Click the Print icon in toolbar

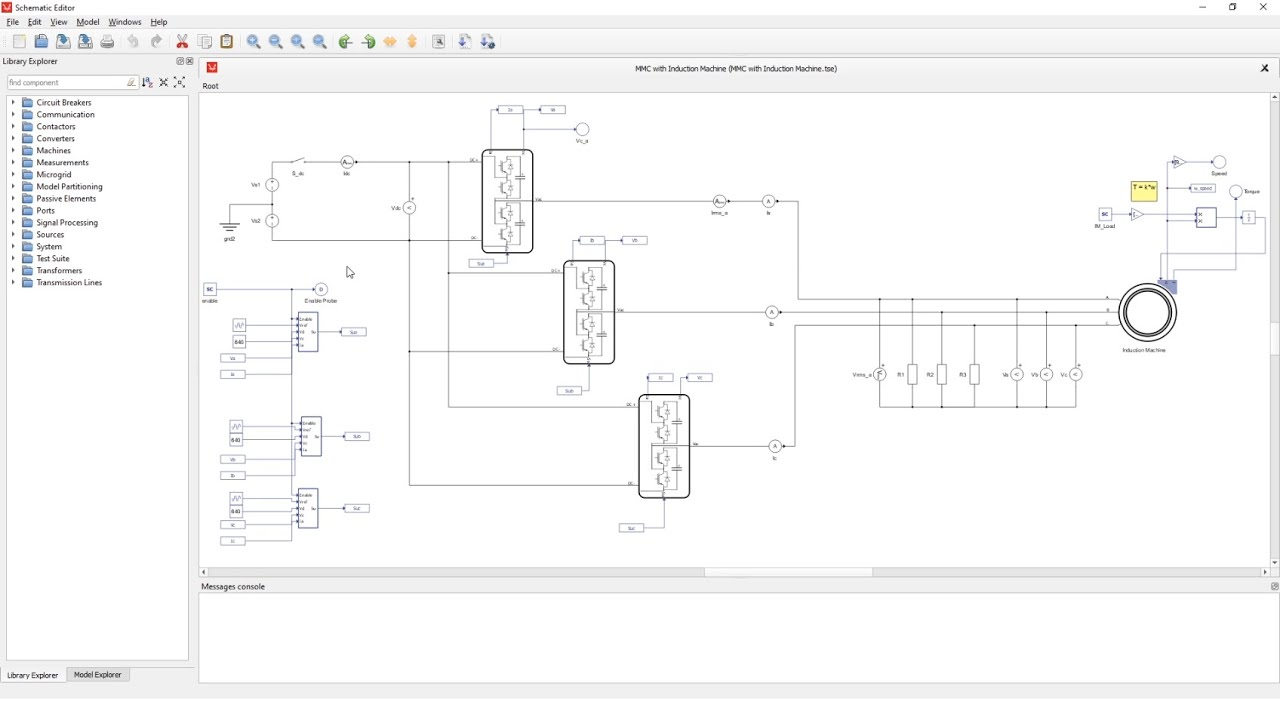click(x=107, y=42)
